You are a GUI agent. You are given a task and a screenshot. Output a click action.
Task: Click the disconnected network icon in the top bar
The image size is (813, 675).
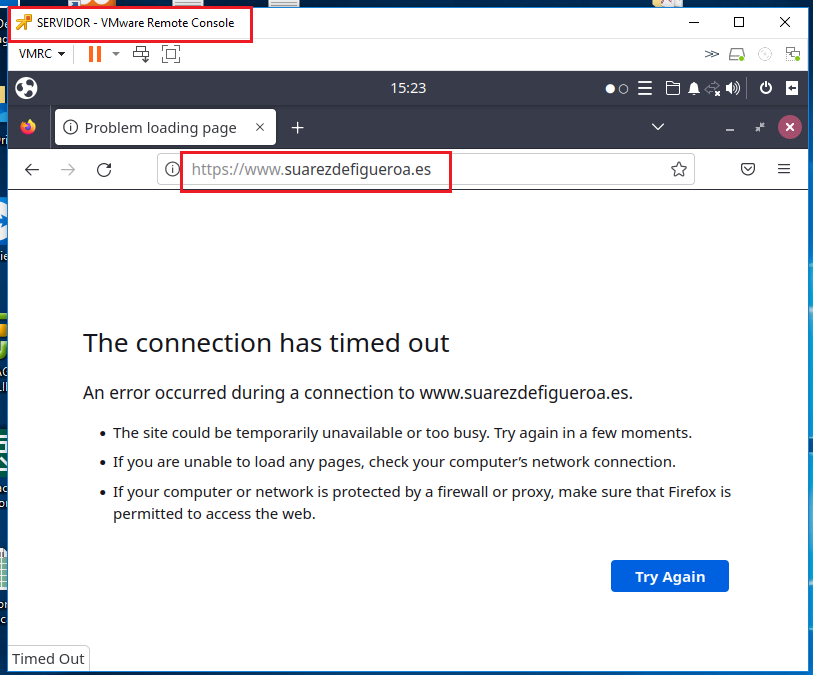click(712, 88)
